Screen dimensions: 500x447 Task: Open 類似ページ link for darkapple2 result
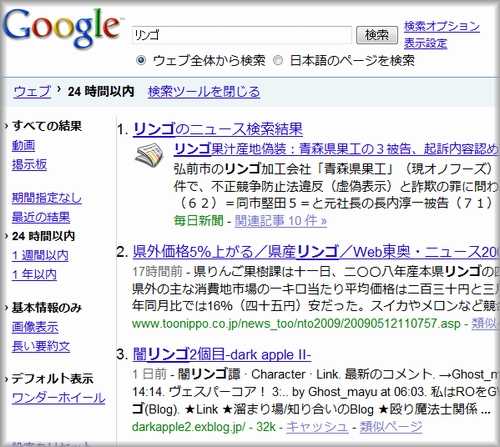pos(391,427)
